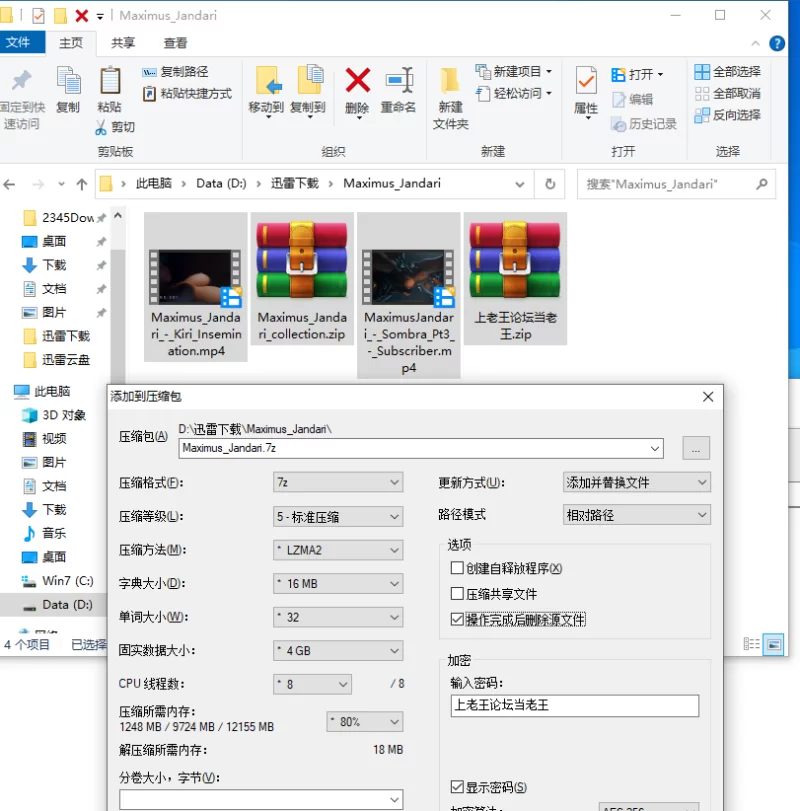This screenshot has width=800, height=811.
Task: Click the red Delete (删除) icon
Action: pyautogui.click(x=358, y=81)
